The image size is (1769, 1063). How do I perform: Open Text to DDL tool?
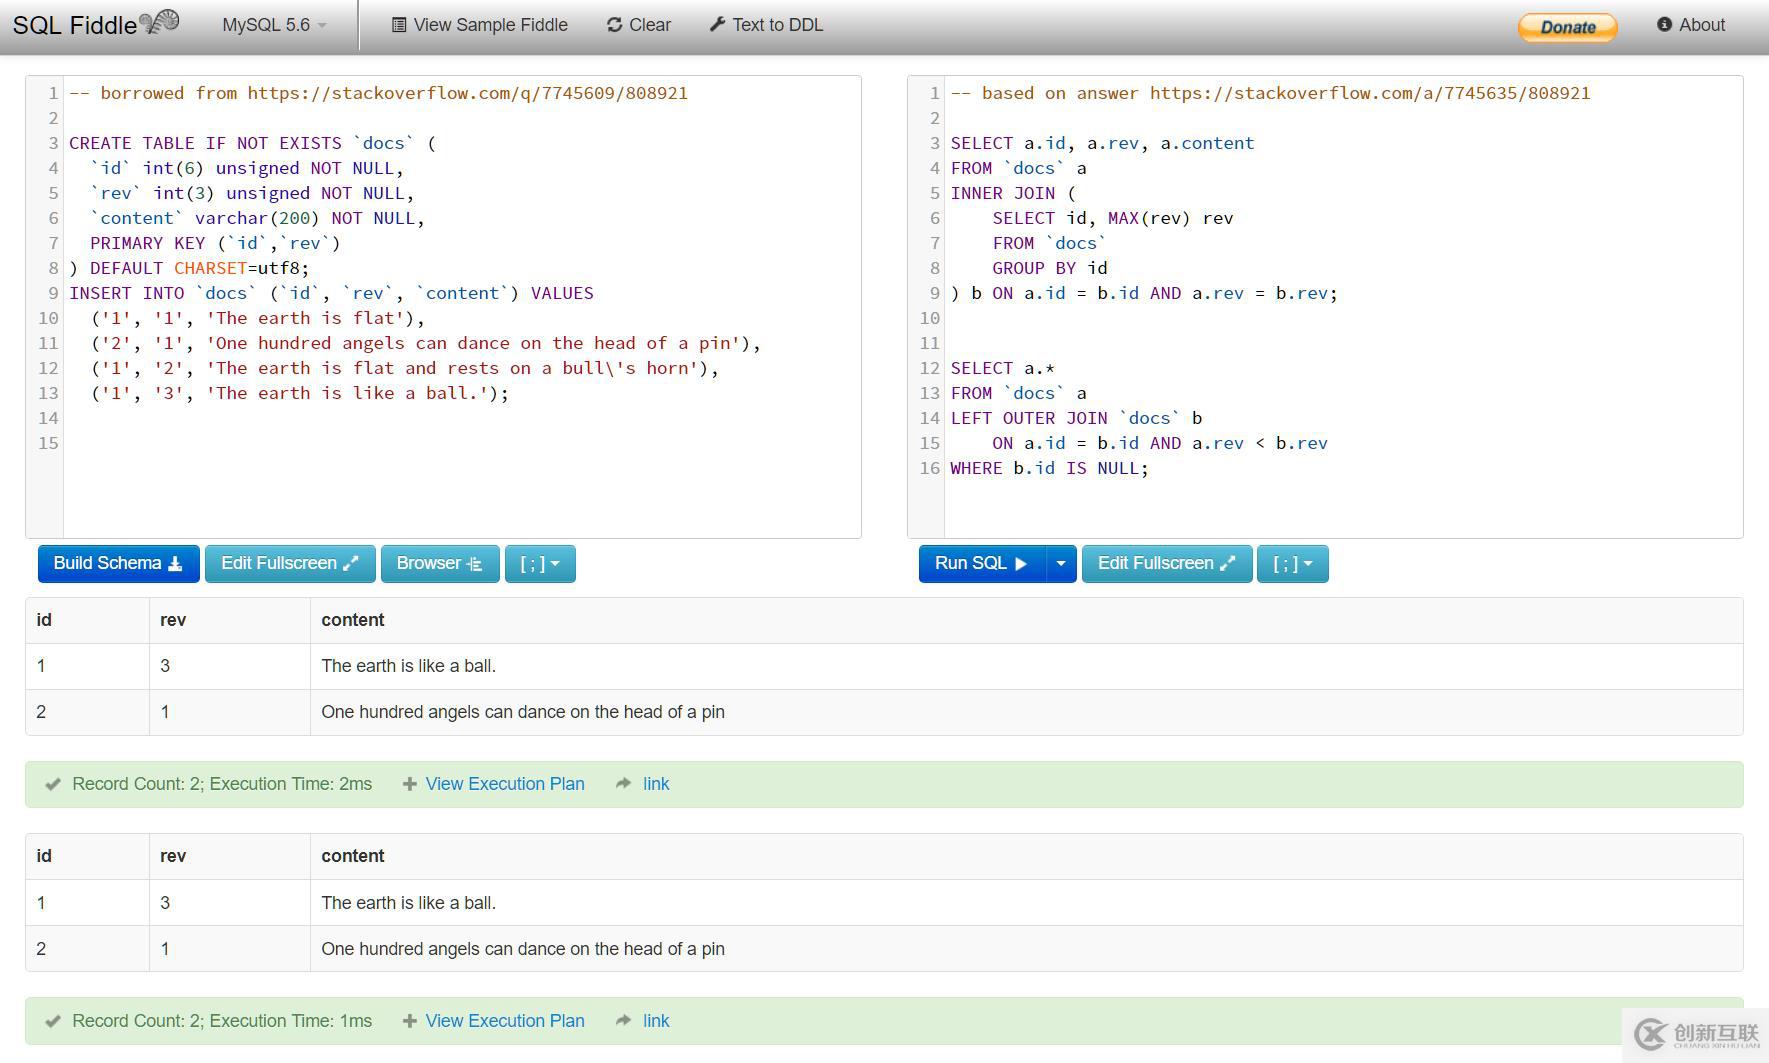pos(766,25)
